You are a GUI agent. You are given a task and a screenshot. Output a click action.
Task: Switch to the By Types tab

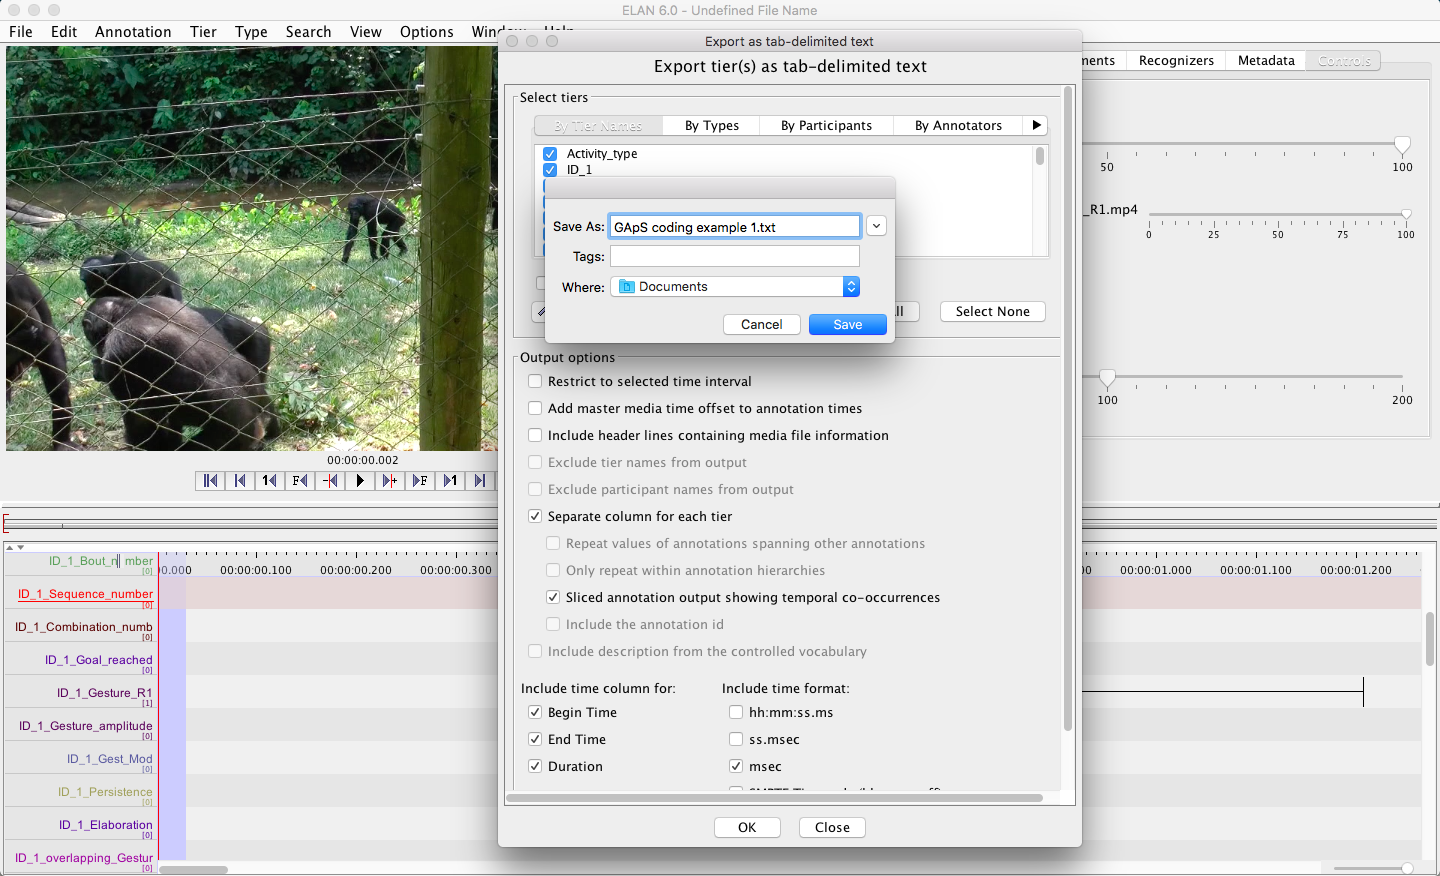tap(711, 126)
